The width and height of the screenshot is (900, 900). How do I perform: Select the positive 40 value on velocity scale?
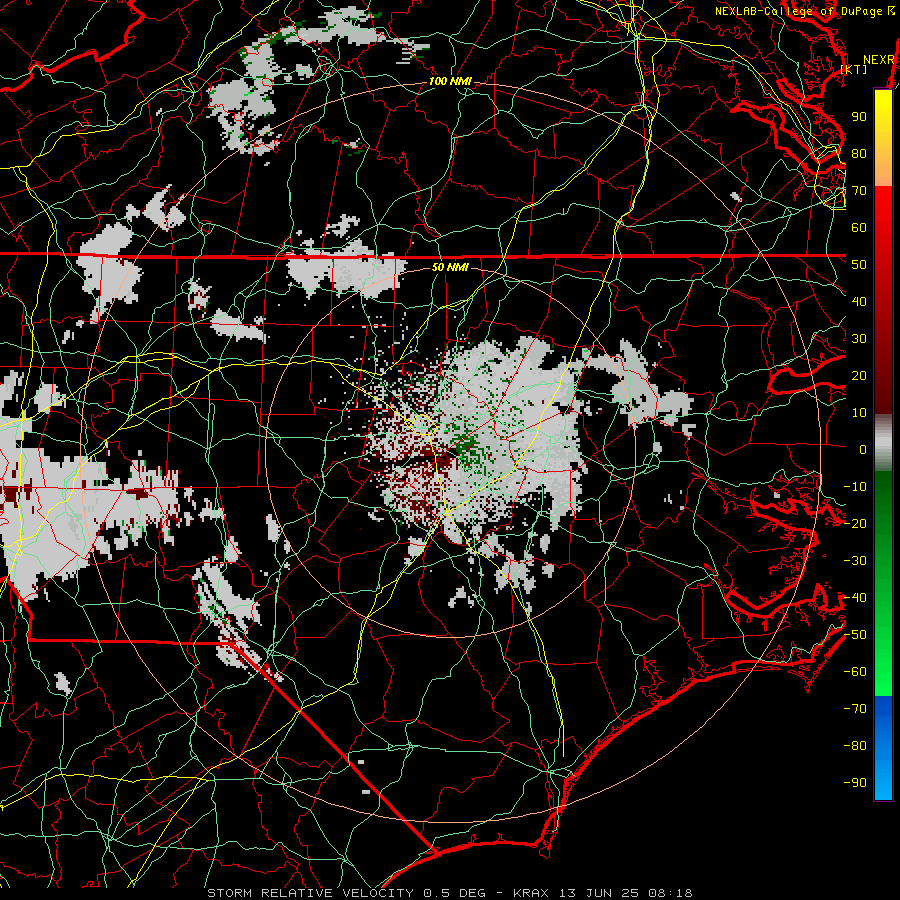[x=859, y=302]
